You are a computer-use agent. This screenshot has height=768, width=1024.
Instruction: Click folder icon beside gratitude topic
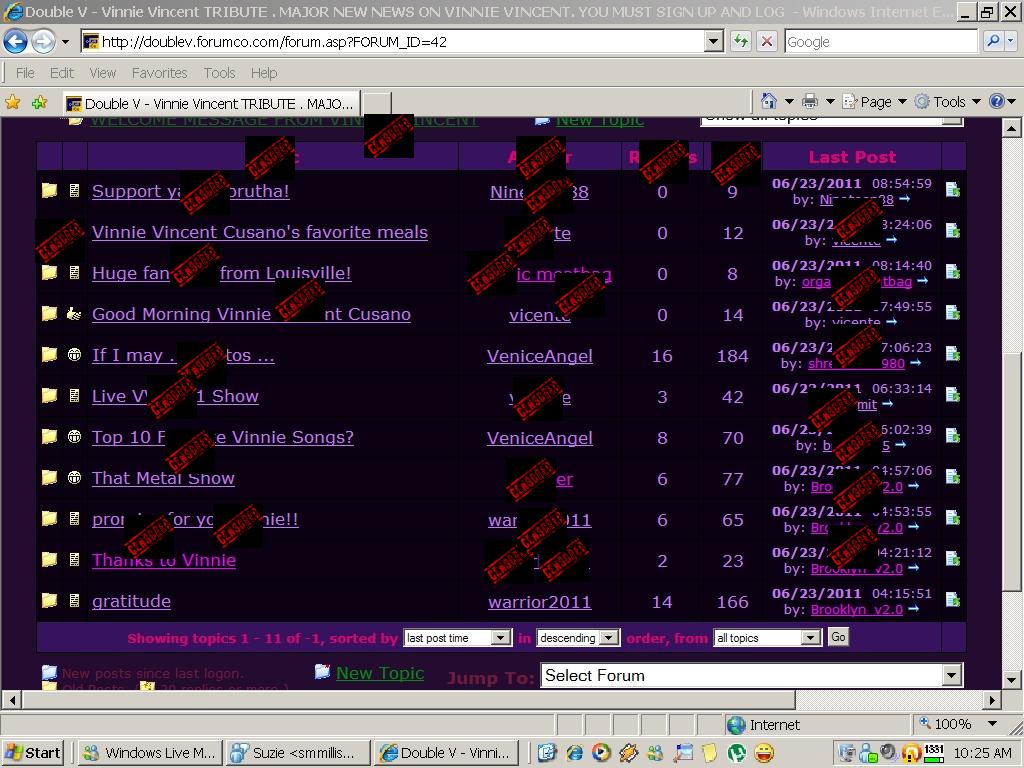[50, 600]
